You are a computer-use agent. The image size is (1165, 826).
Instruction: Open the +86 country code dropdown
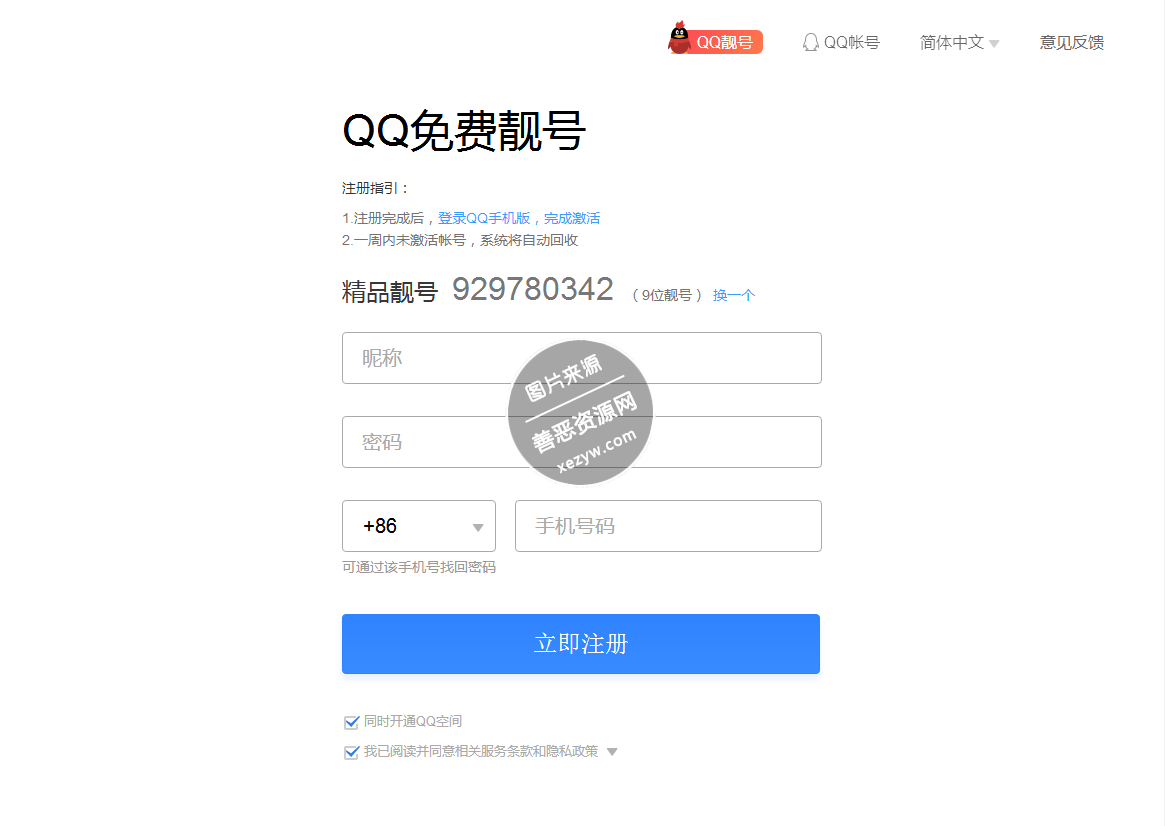tap(419, 526)
